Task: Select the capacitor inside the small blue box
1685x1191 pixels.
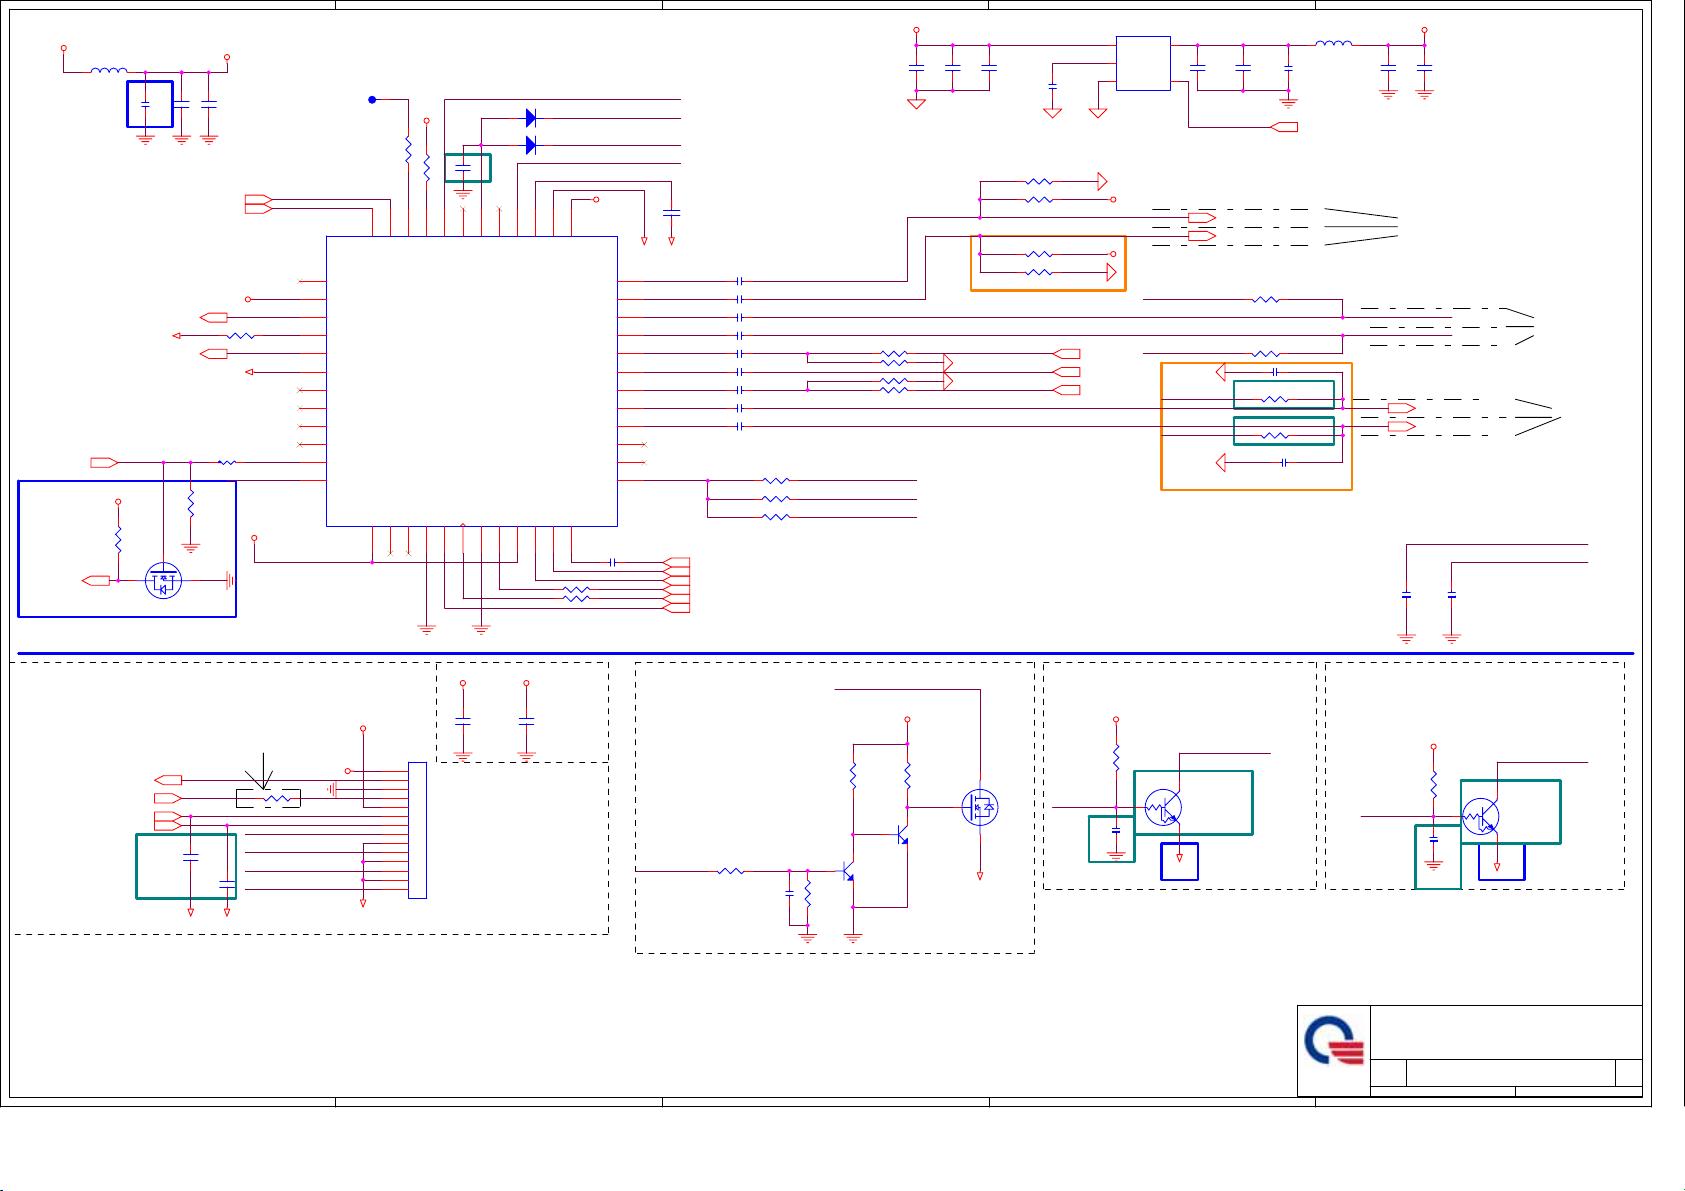Action: (x=145, y=104)
